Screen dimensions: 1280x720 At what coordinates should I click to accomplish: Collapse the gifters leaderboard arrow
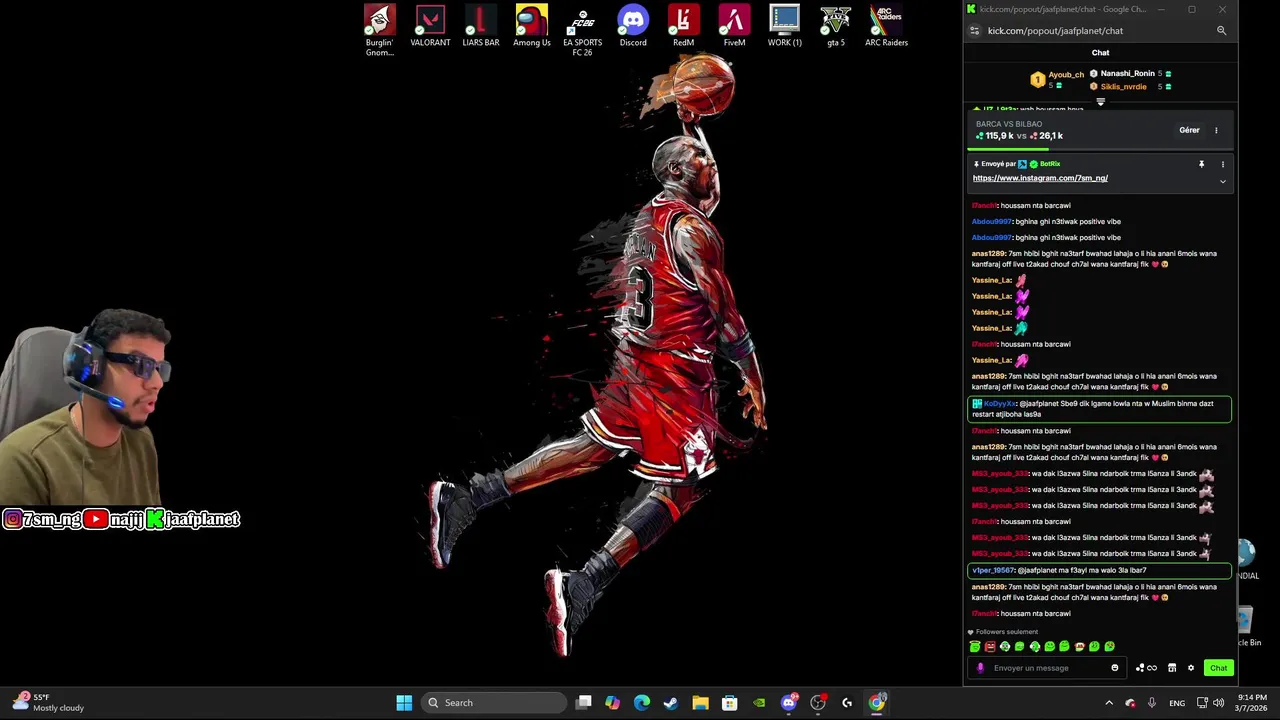pos(1100,101)
